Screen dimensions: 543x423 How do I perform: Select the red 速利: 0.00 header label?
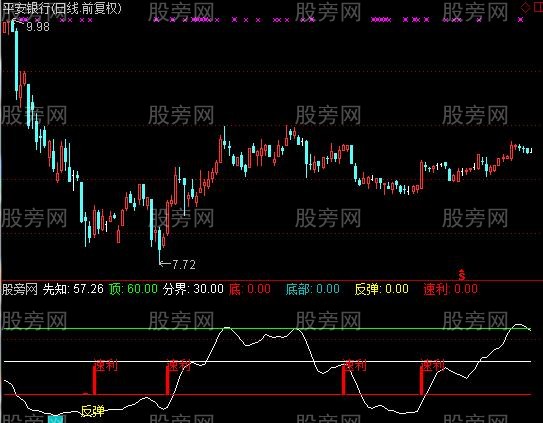(x=451, y=289)
